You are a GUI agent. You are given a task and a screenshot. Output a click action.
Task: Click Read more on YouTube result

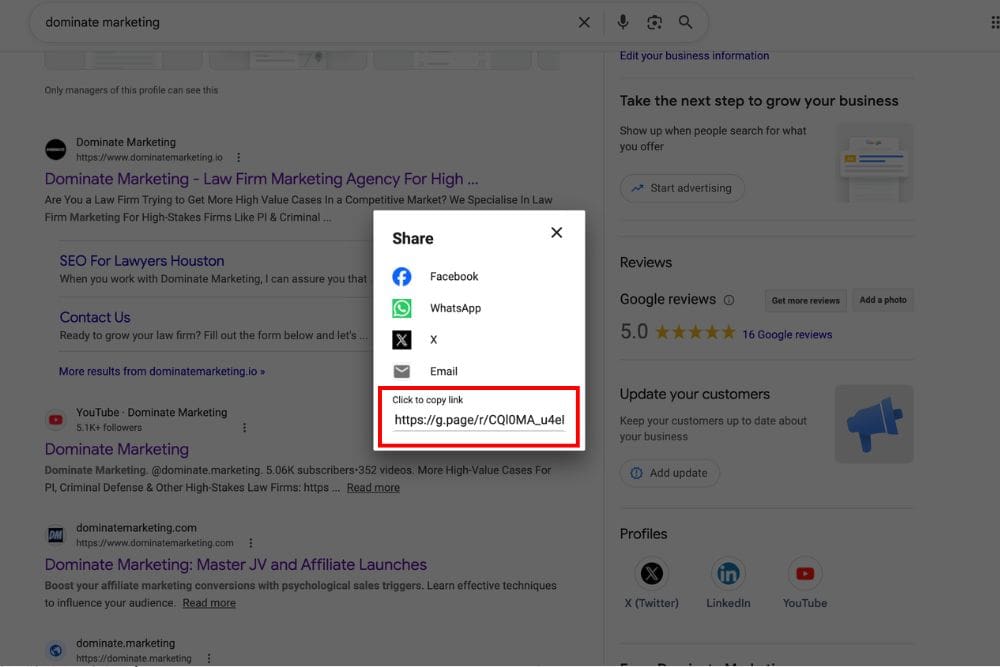pos(373,488)
